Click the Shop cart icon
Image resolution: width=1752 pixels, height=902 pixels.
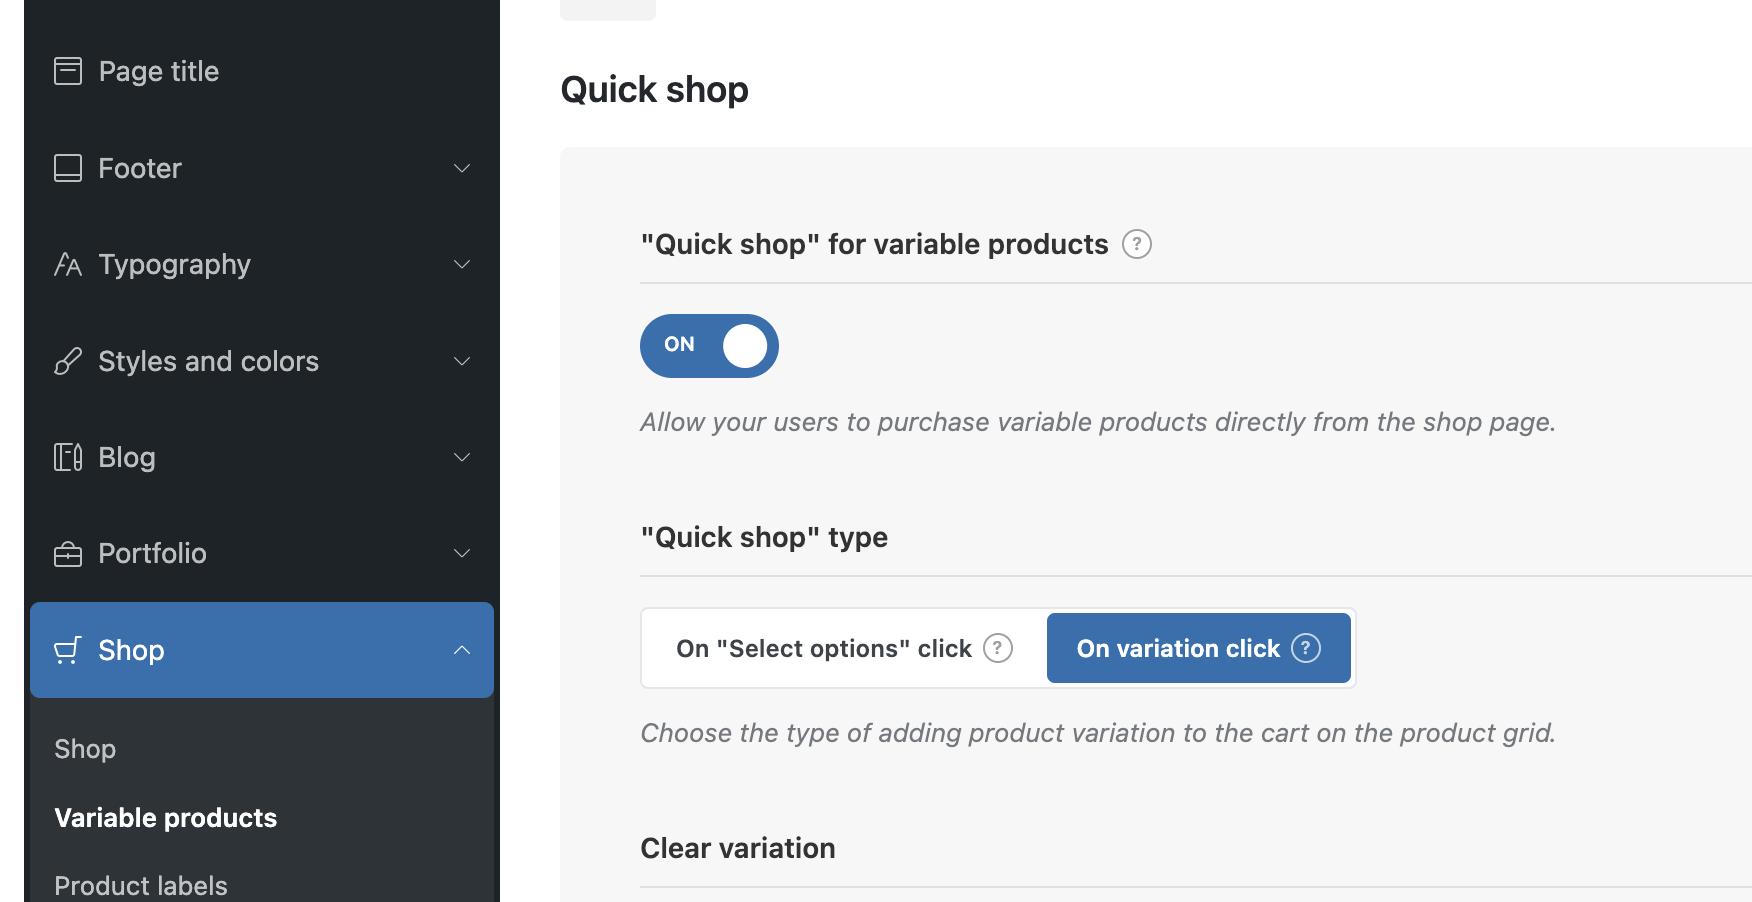68,650
